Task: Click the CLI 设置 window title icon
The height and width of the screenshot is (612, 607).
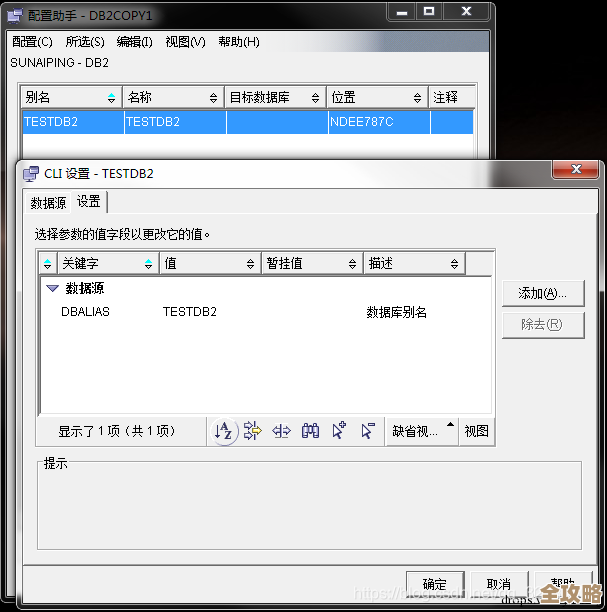Action: pyautogui.click(x=31, y=174)
